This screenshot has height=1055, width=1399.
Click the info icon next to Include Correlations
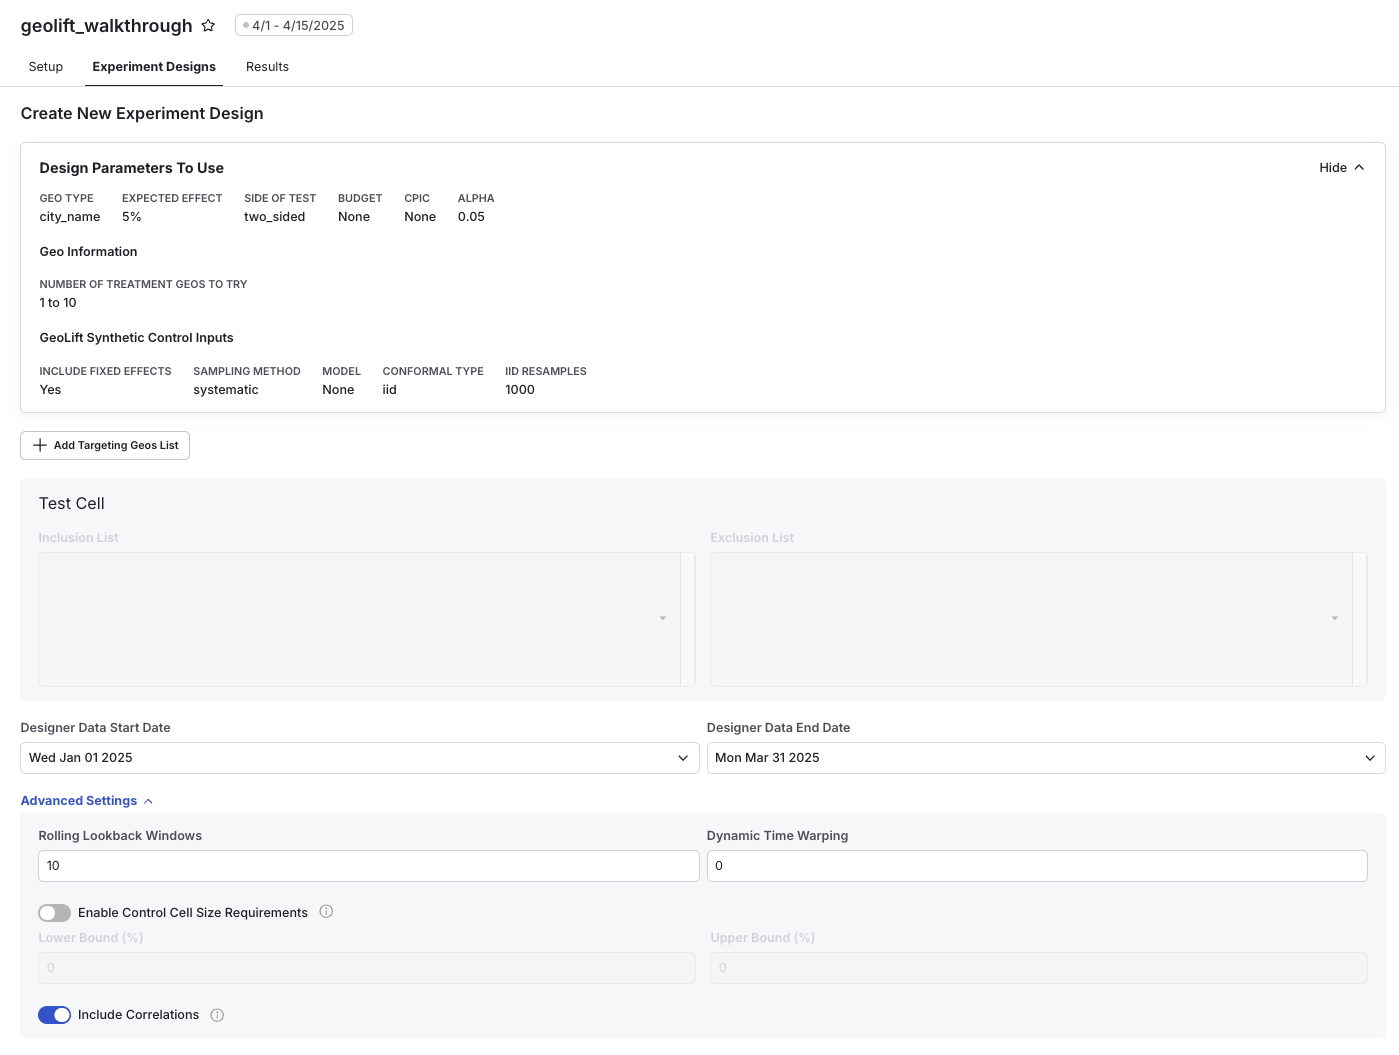pos(217,1015)
